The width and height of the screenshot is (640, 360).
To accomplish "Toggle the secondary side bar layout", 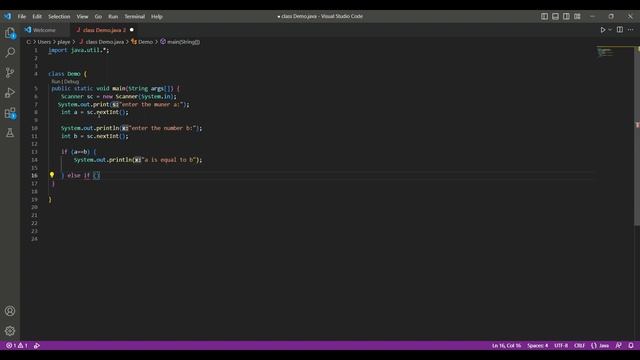I will [566, 16].
